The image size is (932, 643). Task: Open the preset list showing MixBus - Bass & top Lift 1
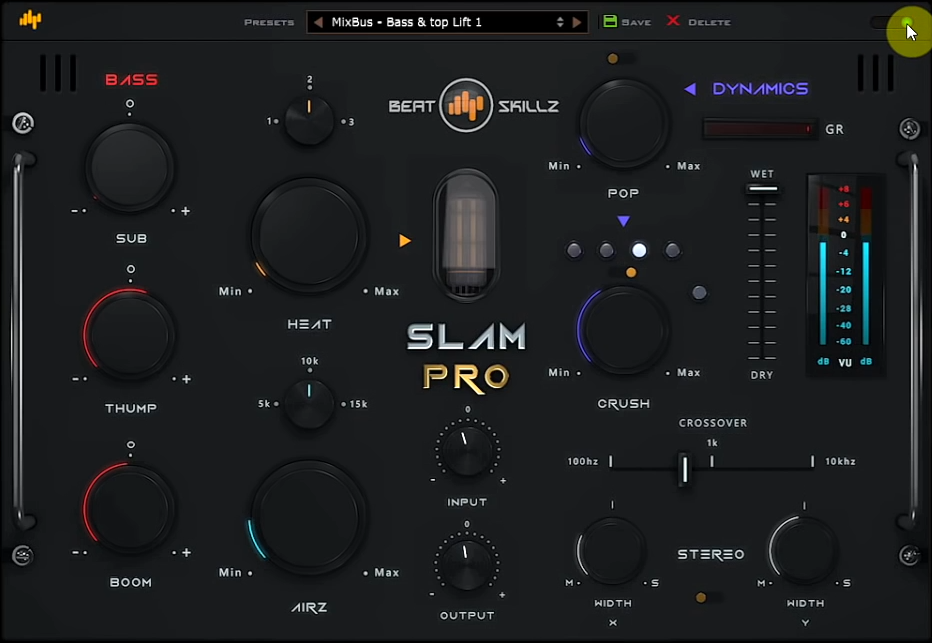tap(447, 22)
